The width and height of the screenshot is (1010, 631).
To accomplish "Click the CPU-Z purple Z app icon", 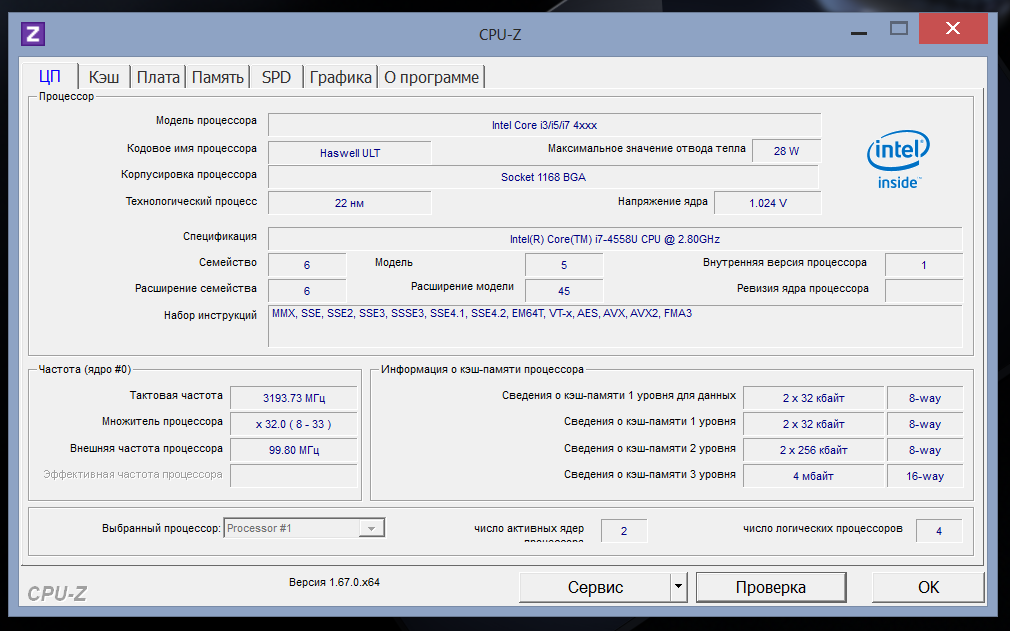I will coord(33,34).
